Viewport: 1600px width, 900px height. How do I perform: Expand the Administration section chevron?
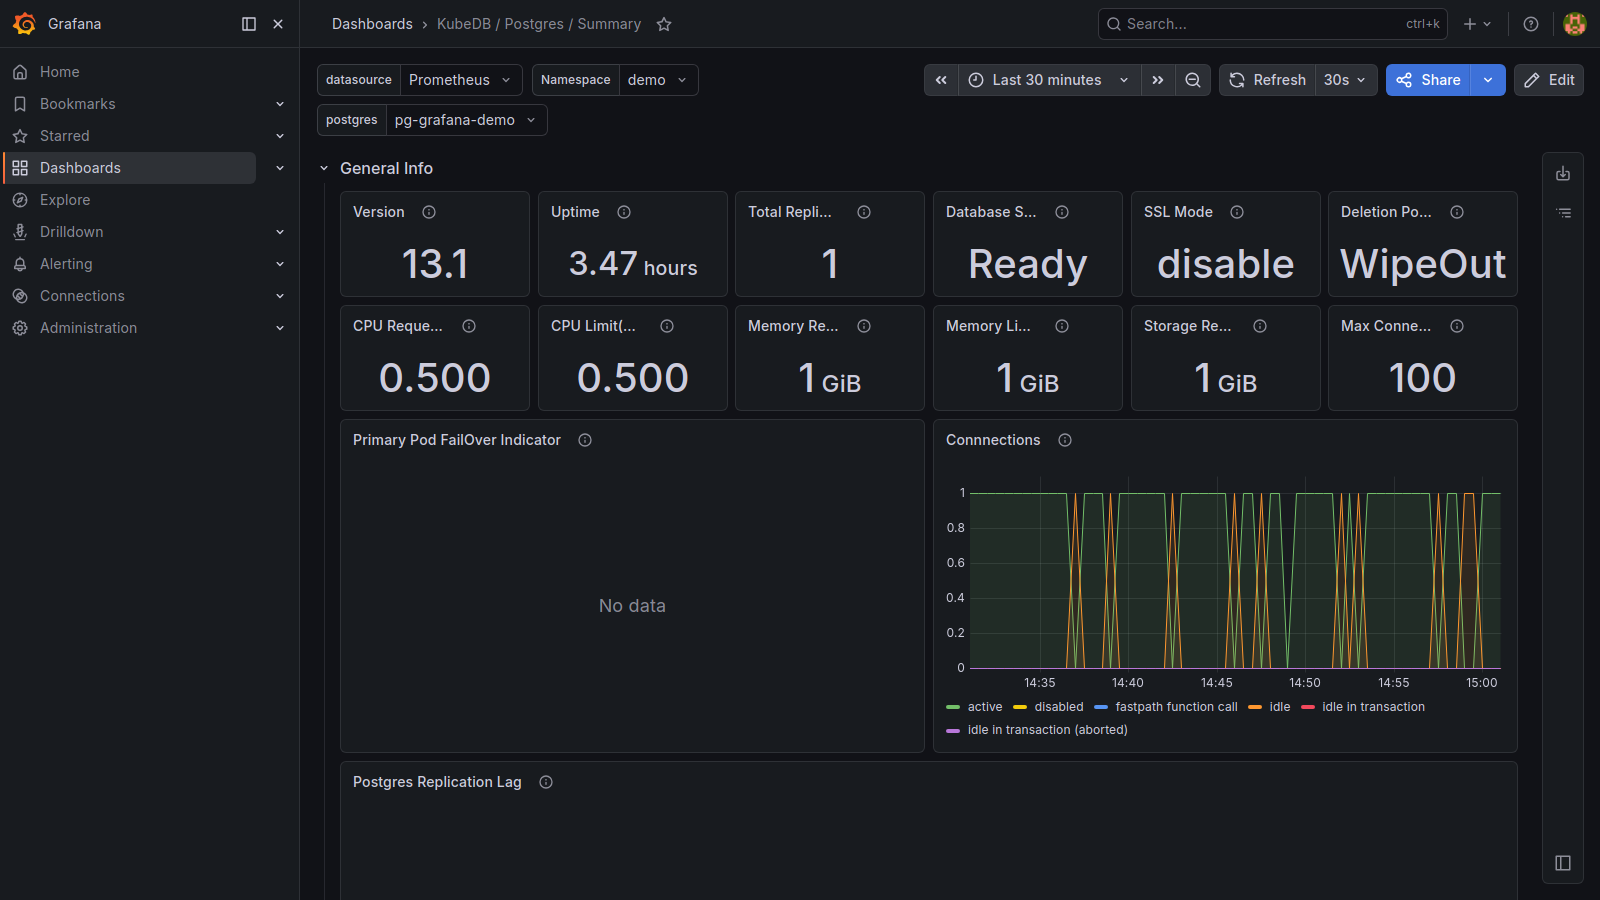[x=280, y=328]
